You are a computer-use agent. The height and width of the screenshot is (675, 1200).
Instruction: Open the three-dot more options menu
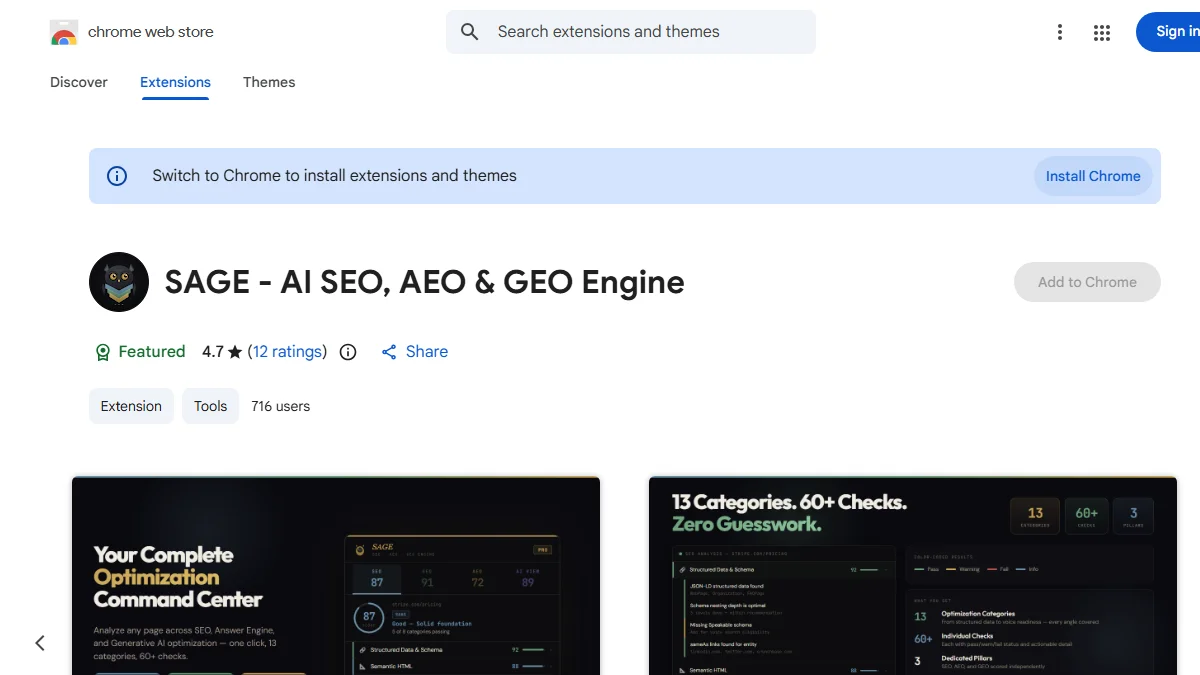click(x=1060, y=32)
